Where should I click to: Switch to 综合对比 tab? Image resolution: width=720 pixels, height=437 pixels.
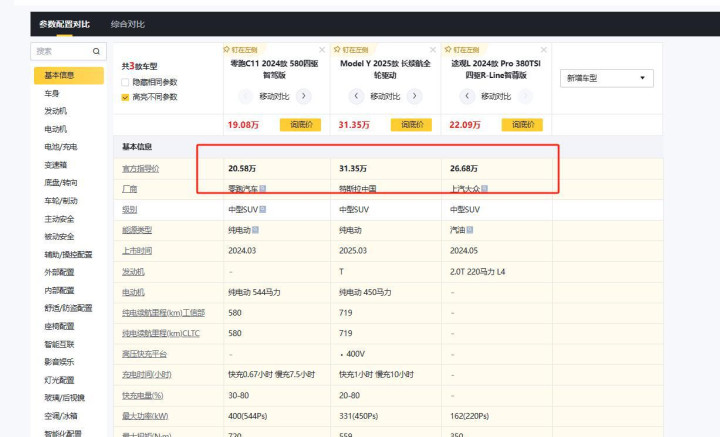point(128,24)
